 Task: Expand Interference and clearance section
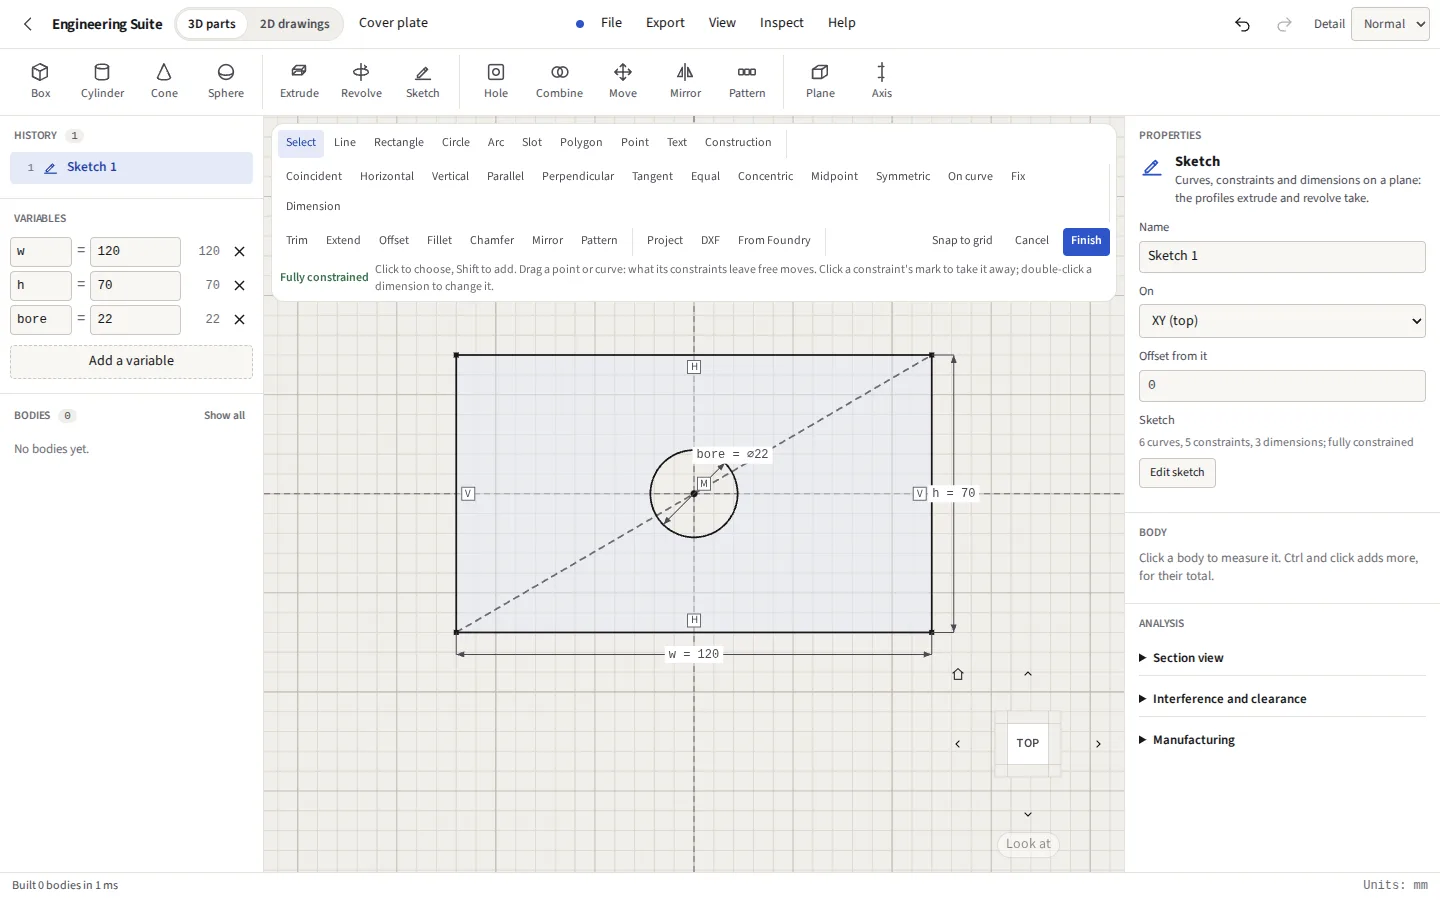(1282, 699)
